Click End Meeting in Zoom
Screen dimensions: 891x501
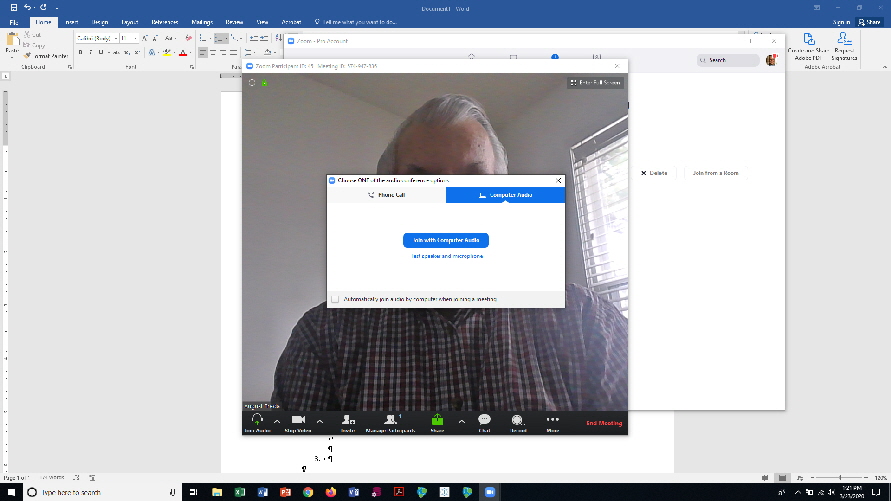[604, 423]
